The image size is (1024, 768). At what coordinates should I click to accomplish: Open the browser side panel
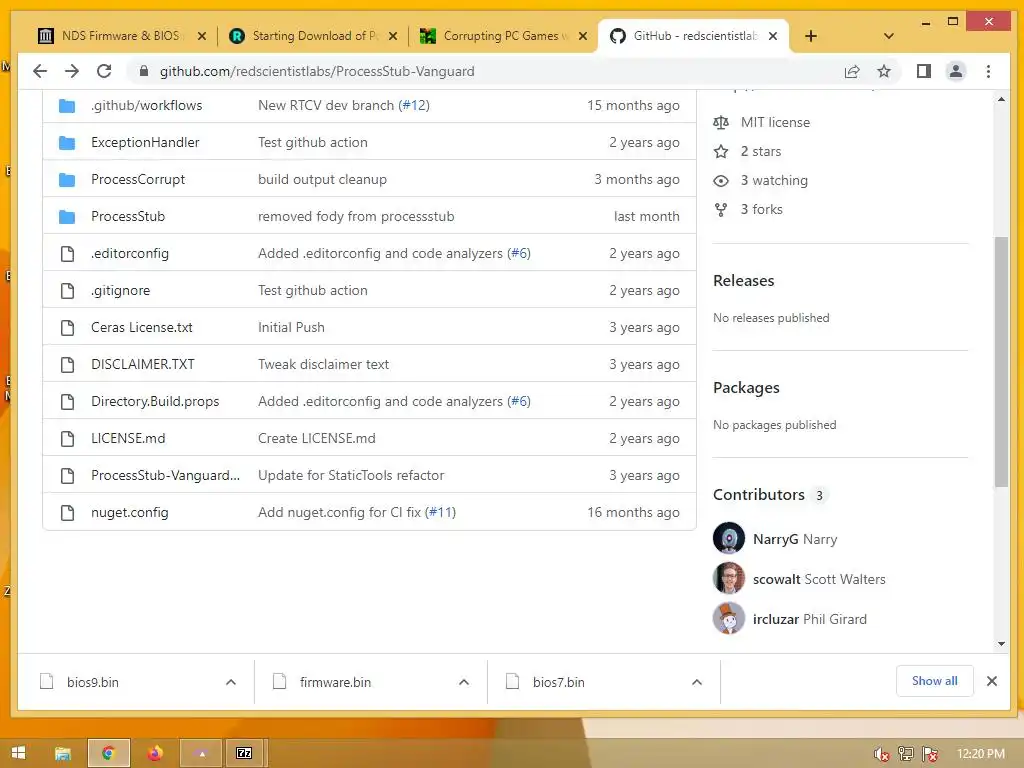(x=923, y=71)
